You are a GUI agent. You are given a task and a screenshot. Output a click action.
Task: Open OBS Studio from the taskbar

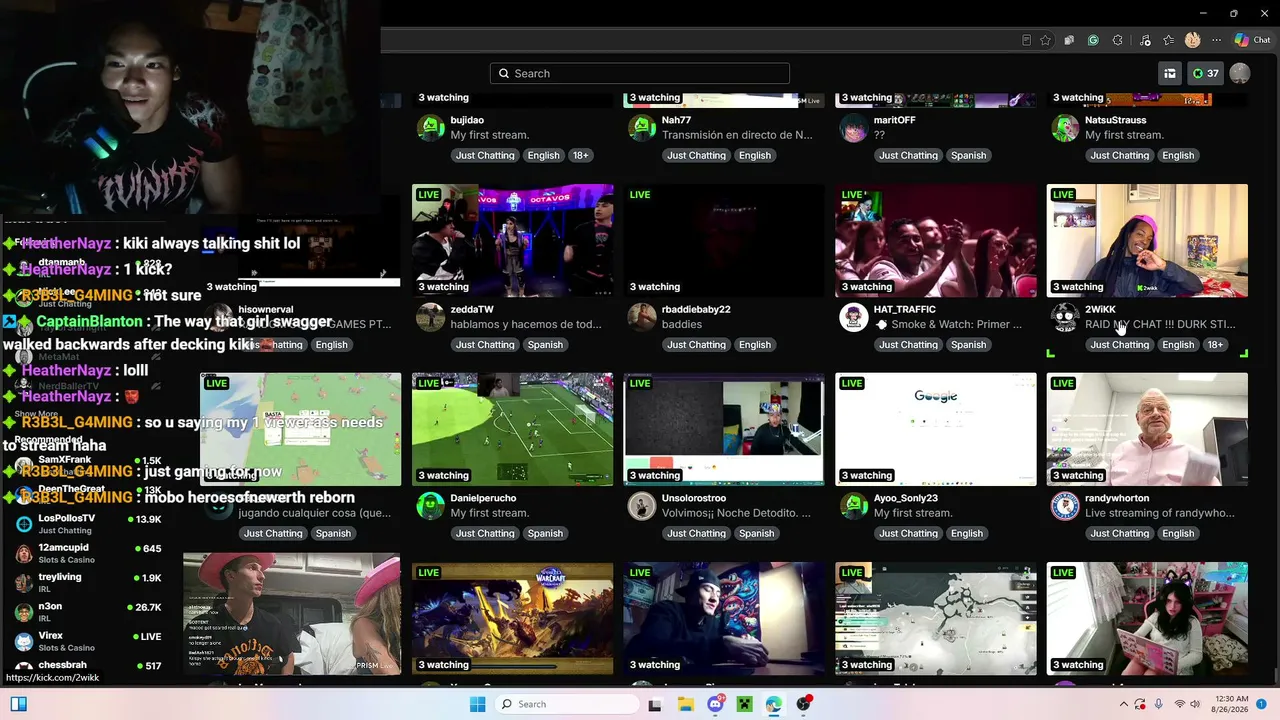tap(804, 704)
